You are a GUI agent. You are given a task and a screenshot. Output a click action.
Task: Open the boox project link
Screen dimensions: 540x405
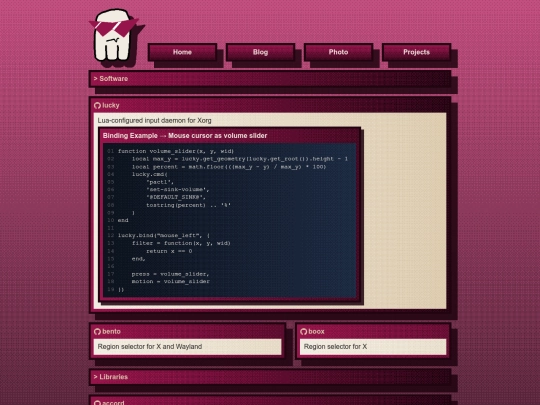(316, 331)
